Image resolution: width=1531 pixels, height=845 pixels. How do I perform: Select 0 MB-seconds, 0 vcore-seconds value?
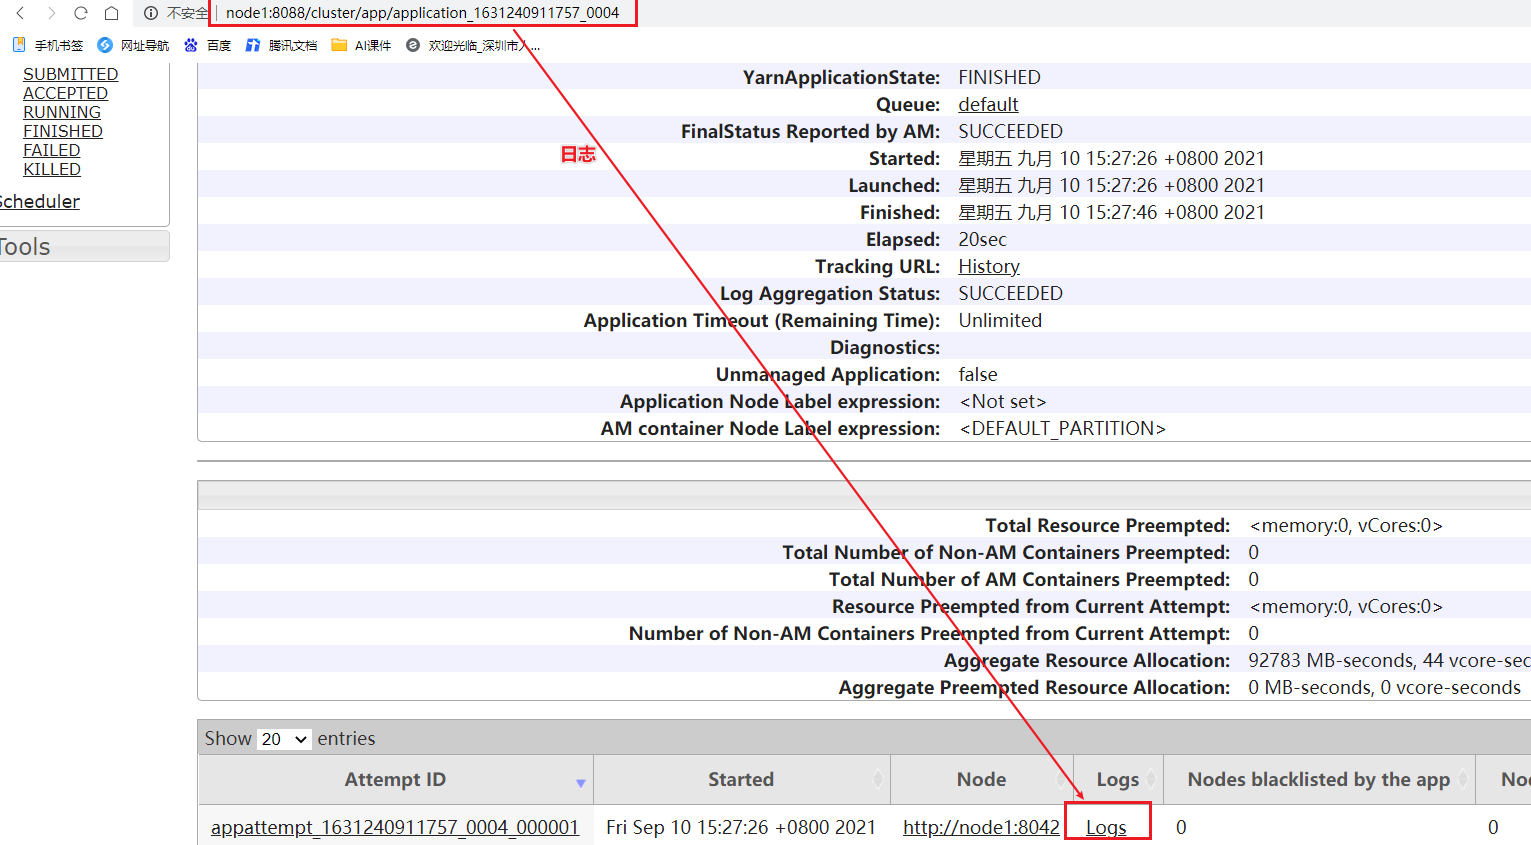click(1384, 687)
